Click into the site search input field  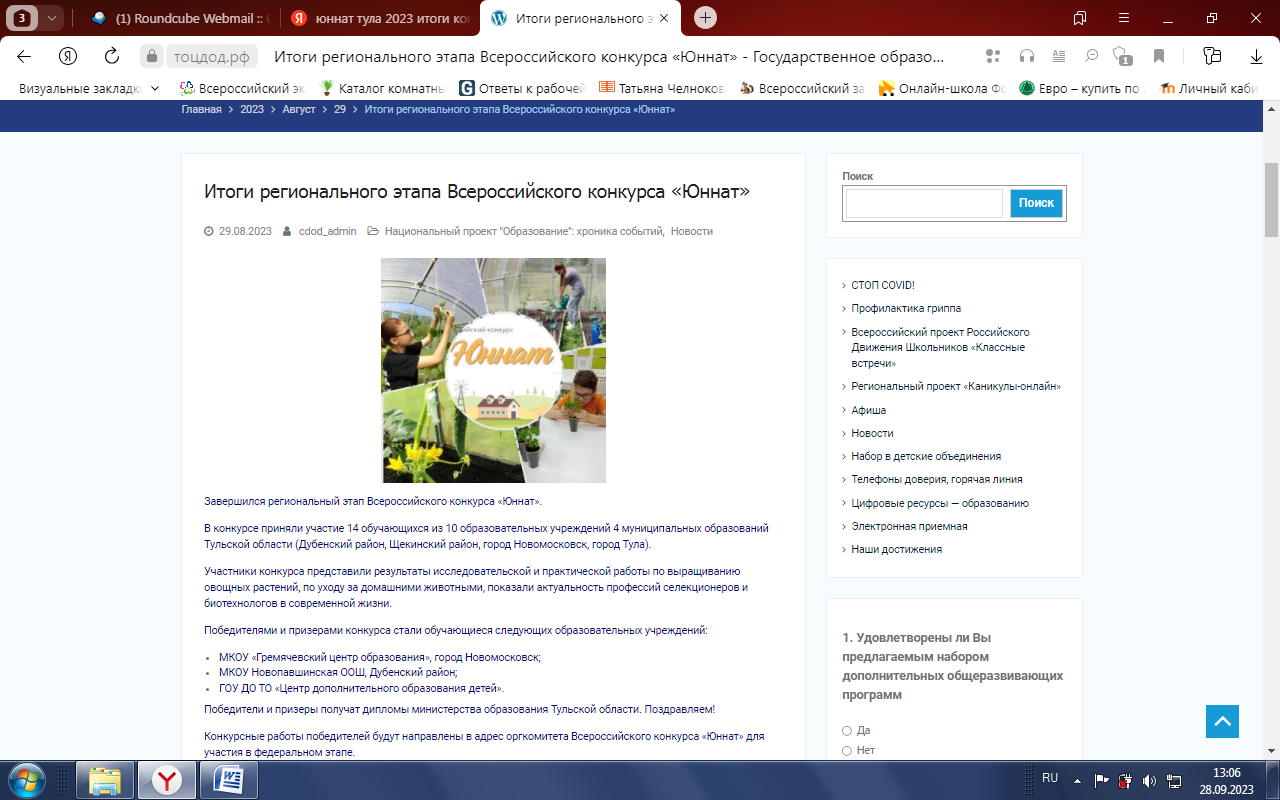tap(923, 203)
